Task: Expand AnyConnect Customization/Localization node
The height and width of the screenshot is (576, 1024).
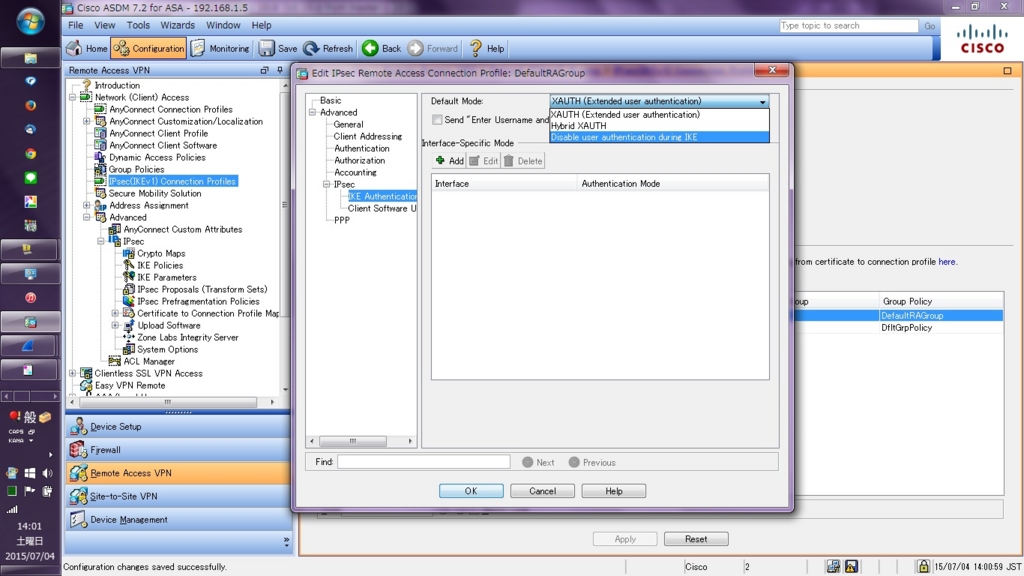Action: (x=87, y=121)
